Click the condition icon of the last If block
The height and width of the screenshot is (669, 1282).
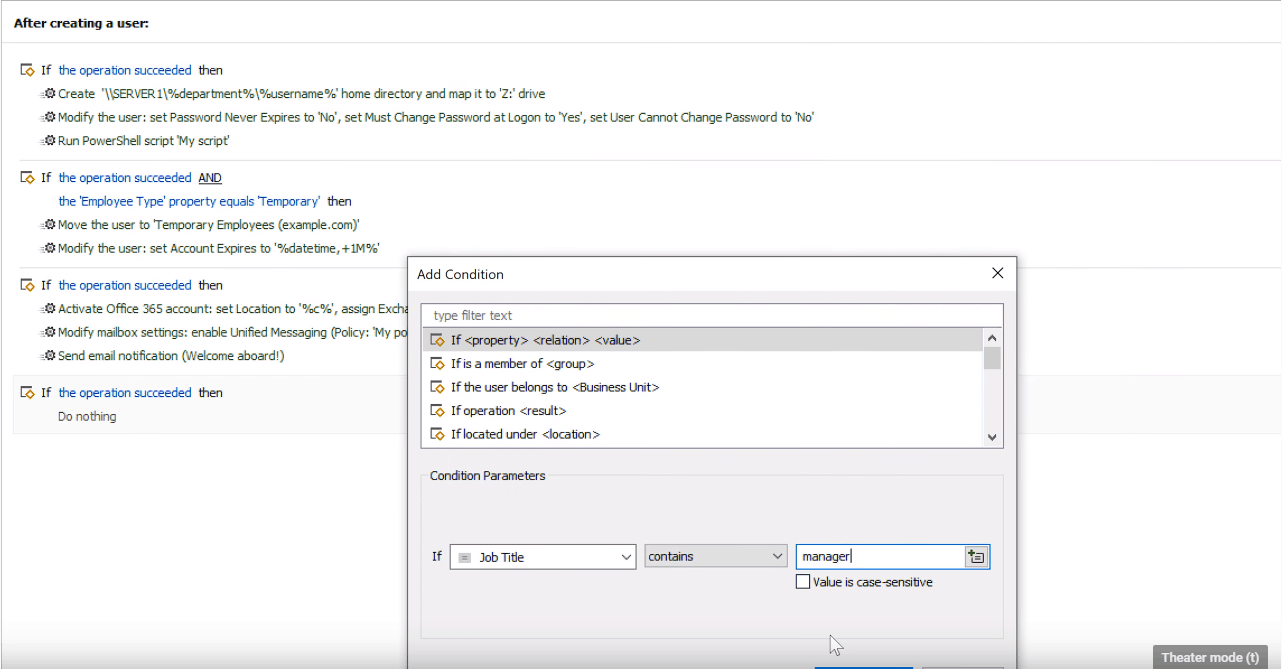click(27, 393)
